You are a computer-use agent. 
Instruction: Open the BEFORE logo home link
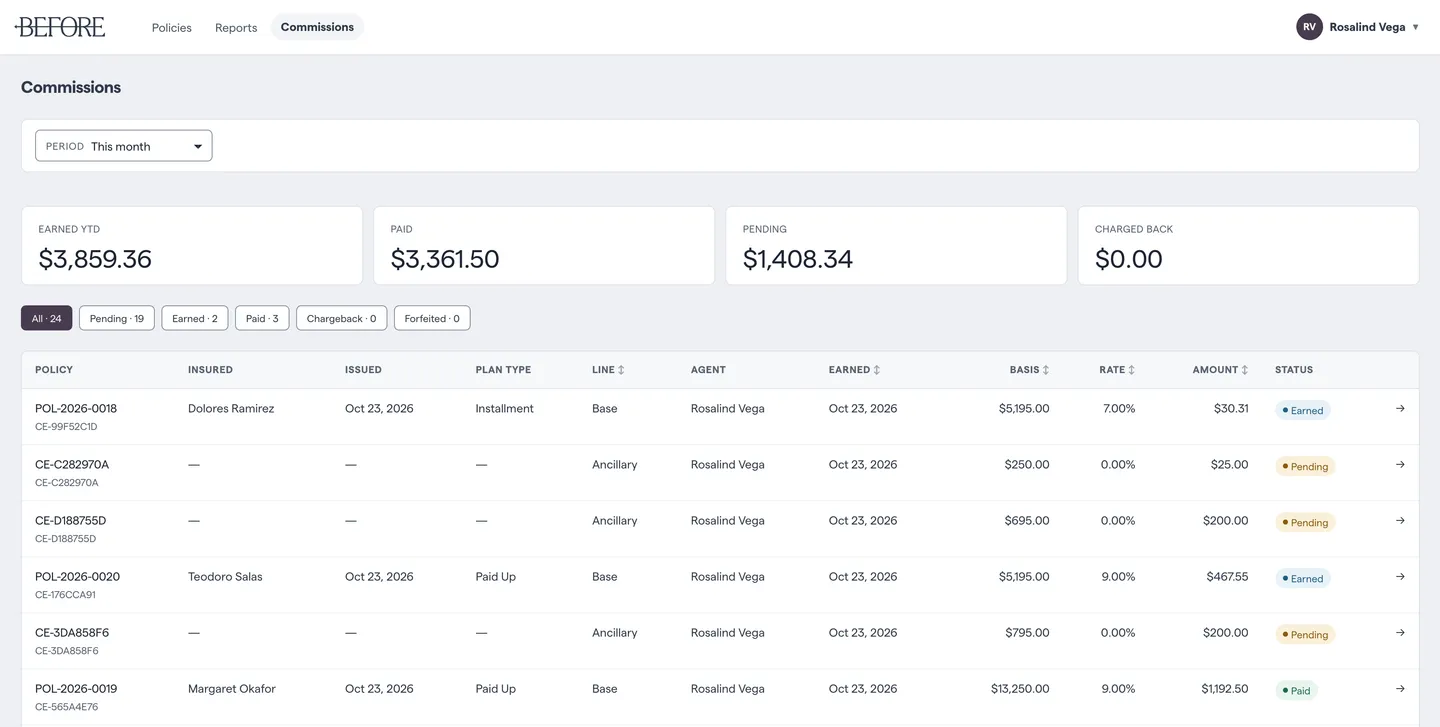(x=60, y=27)
